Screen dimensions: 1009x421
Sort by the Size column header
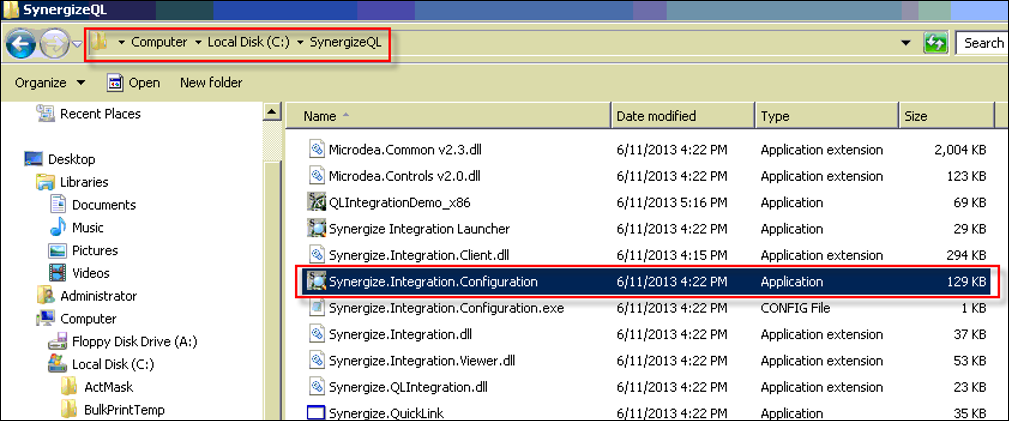945,116
